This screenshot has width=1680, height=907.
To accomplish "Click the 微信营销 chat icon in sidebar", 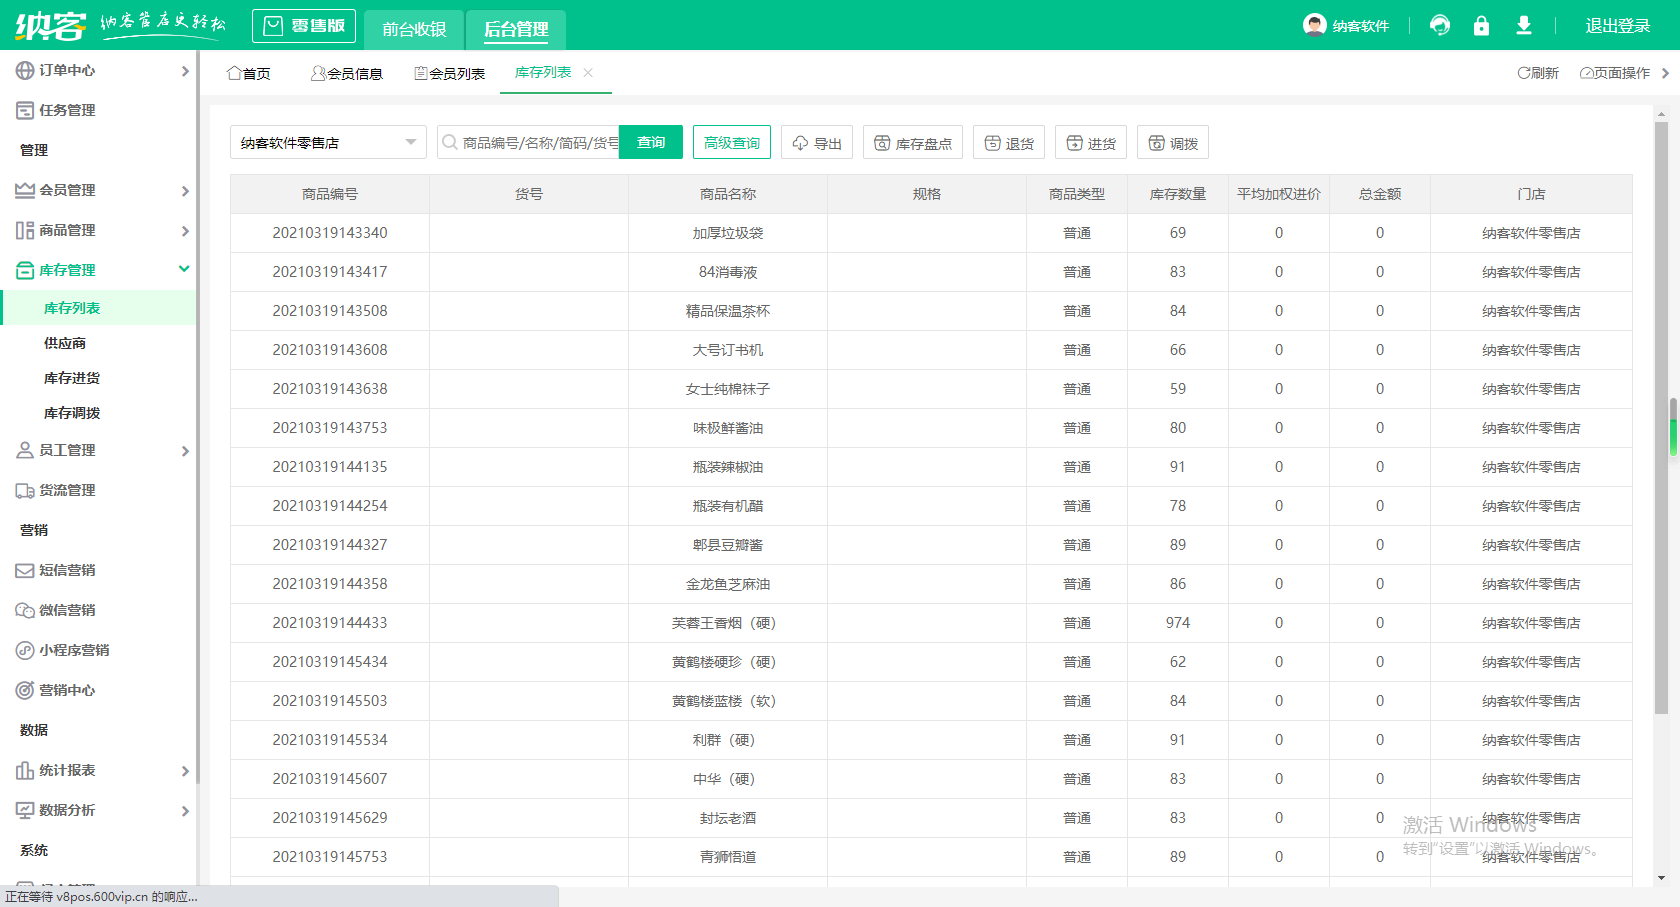I will point(24,610).
